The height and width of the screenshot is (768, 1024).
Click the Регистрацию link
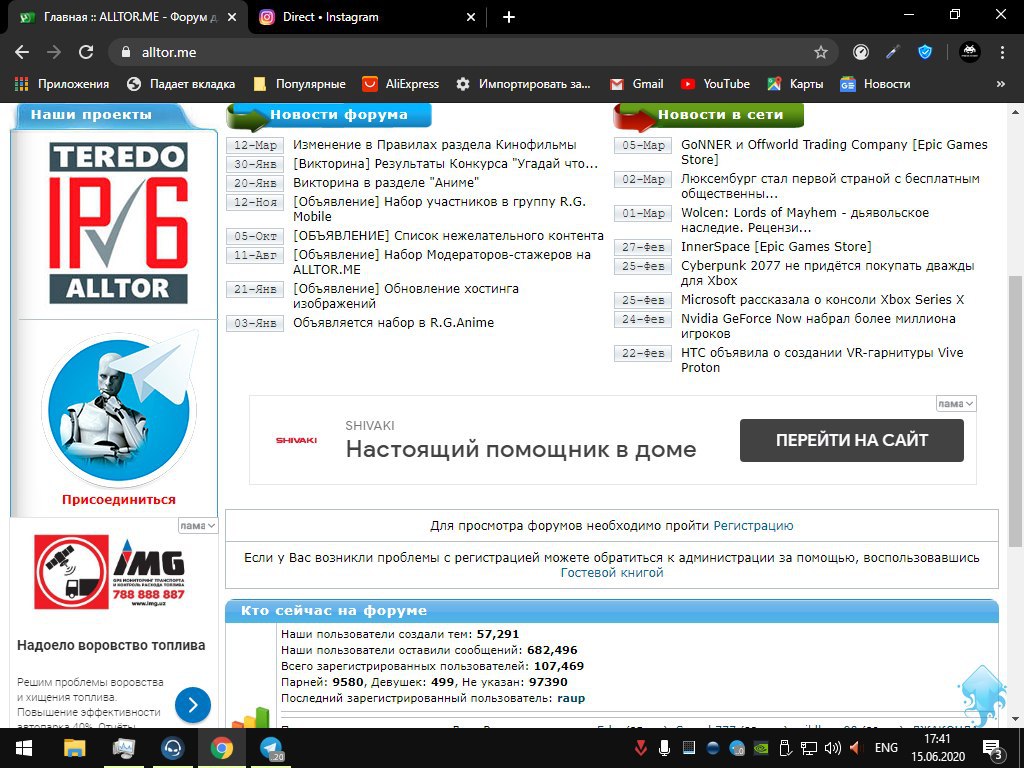click(x=753, y=526)
